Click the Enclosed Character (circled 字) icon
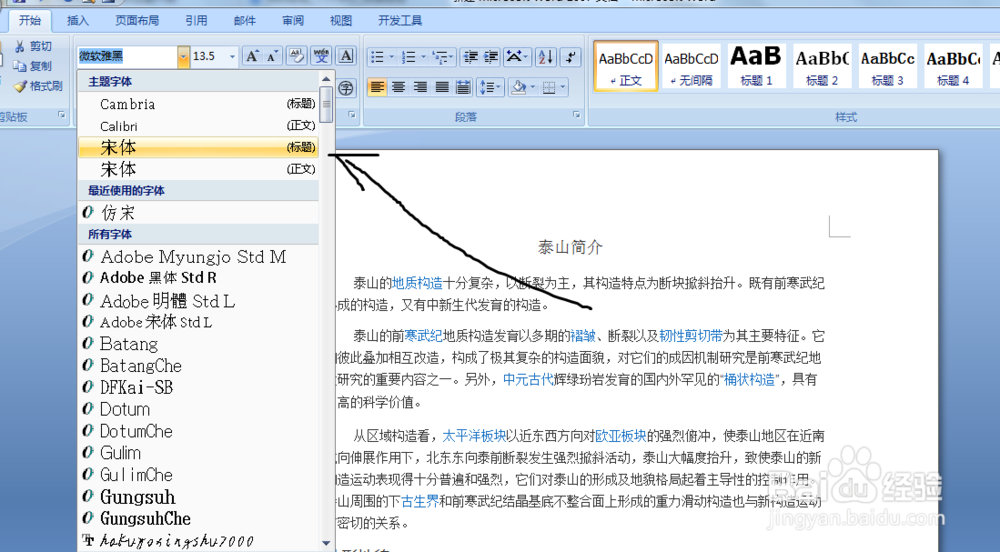The image size is (1000, 552). tap(346, 87)
